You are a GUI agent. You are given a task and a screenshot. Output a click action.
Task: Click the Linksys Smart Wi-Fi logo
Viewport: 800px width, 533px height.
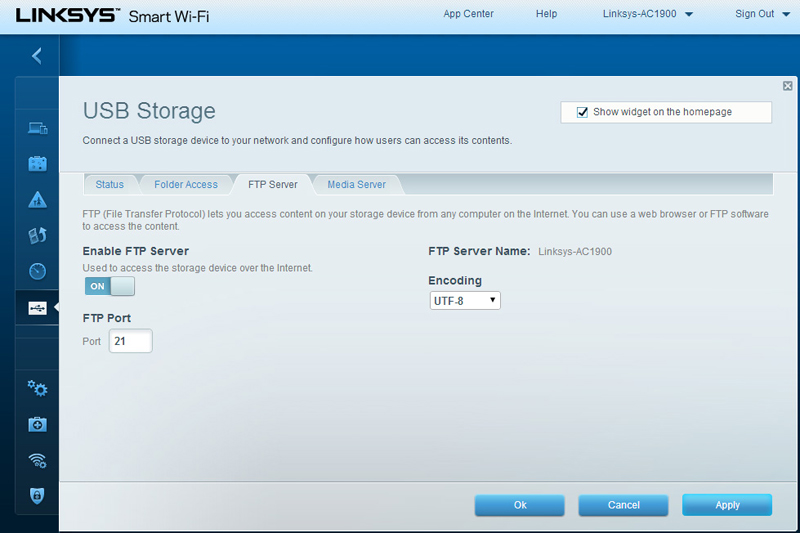click(x=112, y=16)
